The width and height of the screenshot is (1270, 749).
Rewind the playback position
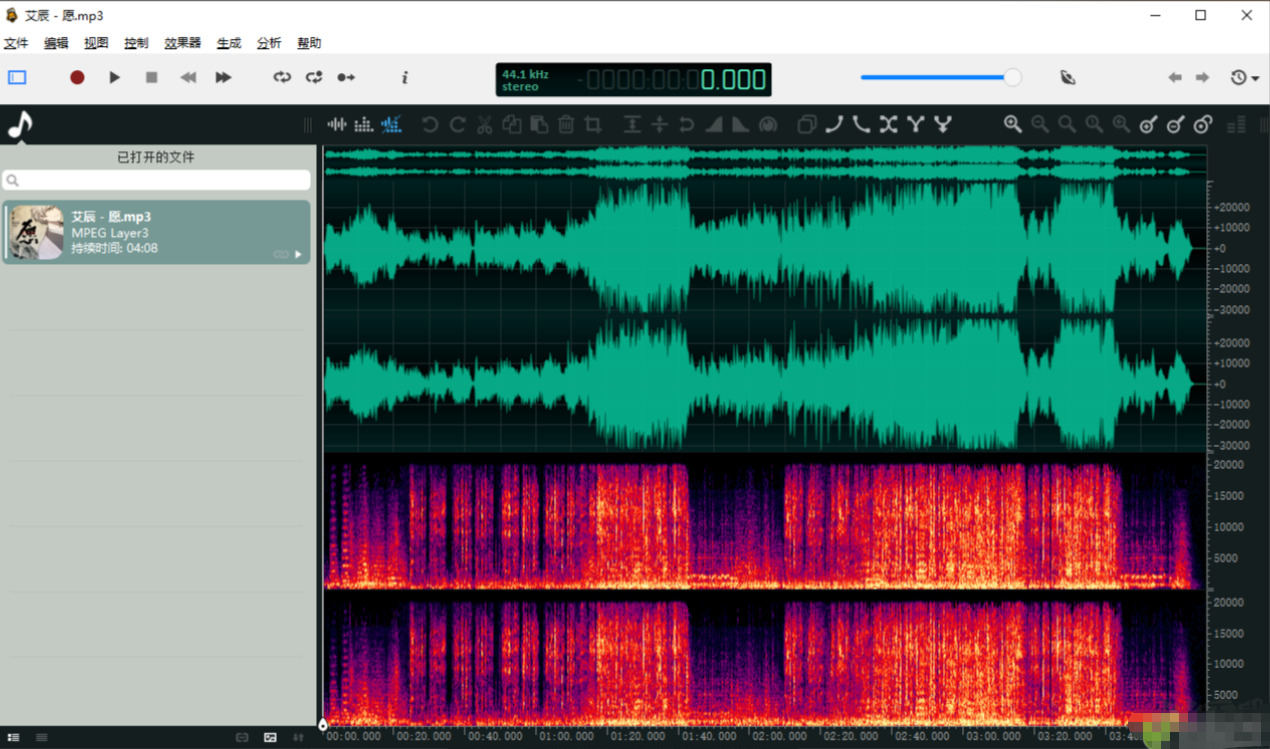pyautogui.click(x=188, y=77)
